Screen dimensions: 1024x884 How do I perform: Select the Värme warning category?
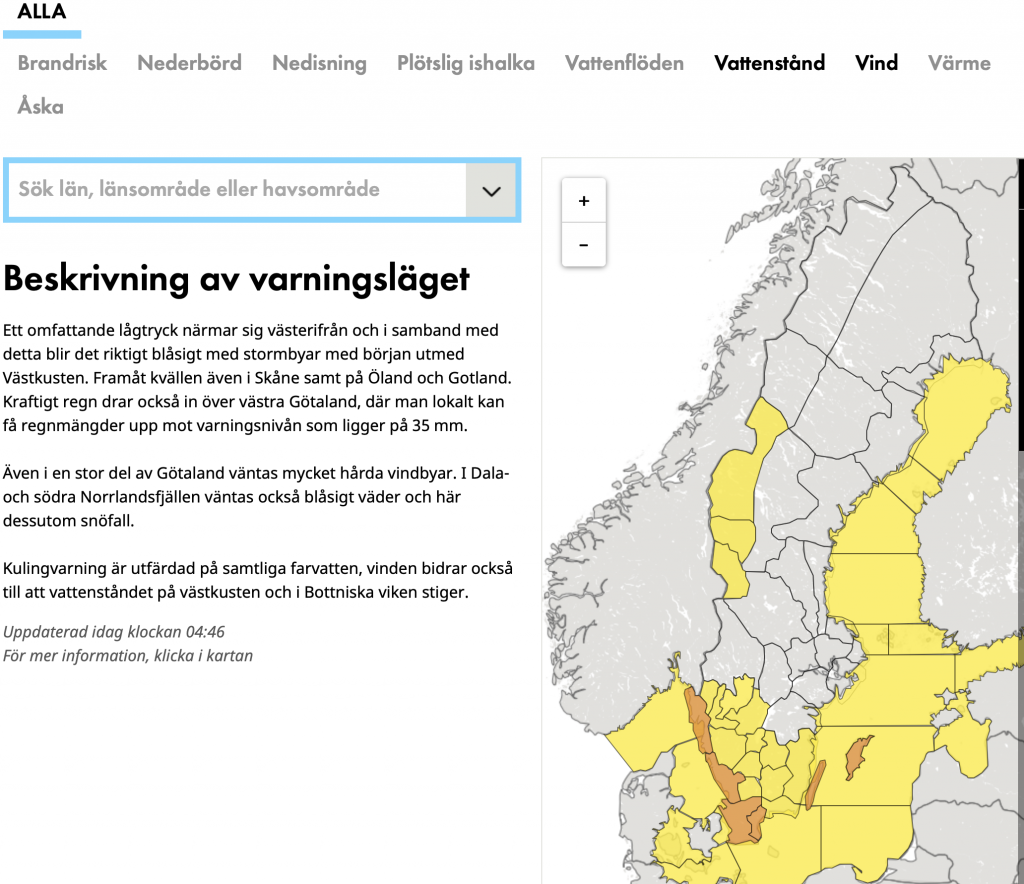[x=959, y=63]
